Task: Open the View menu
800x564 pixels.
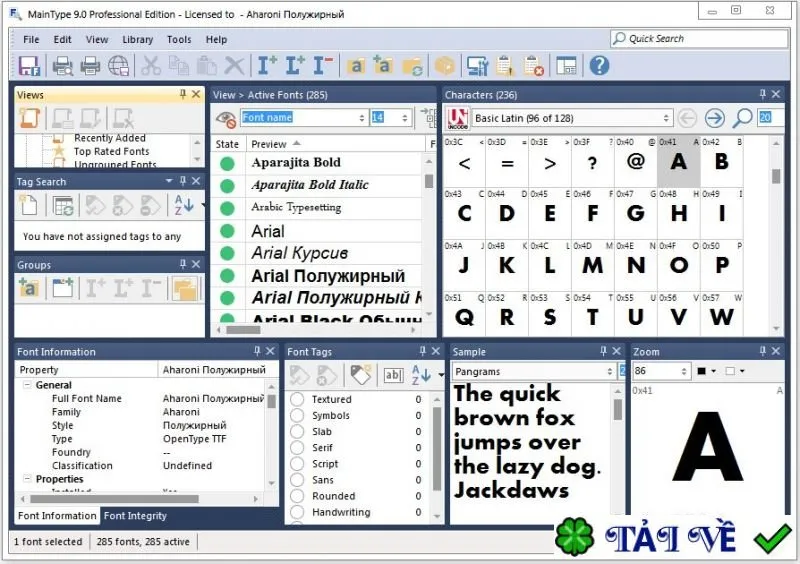Action: (96, 39)
